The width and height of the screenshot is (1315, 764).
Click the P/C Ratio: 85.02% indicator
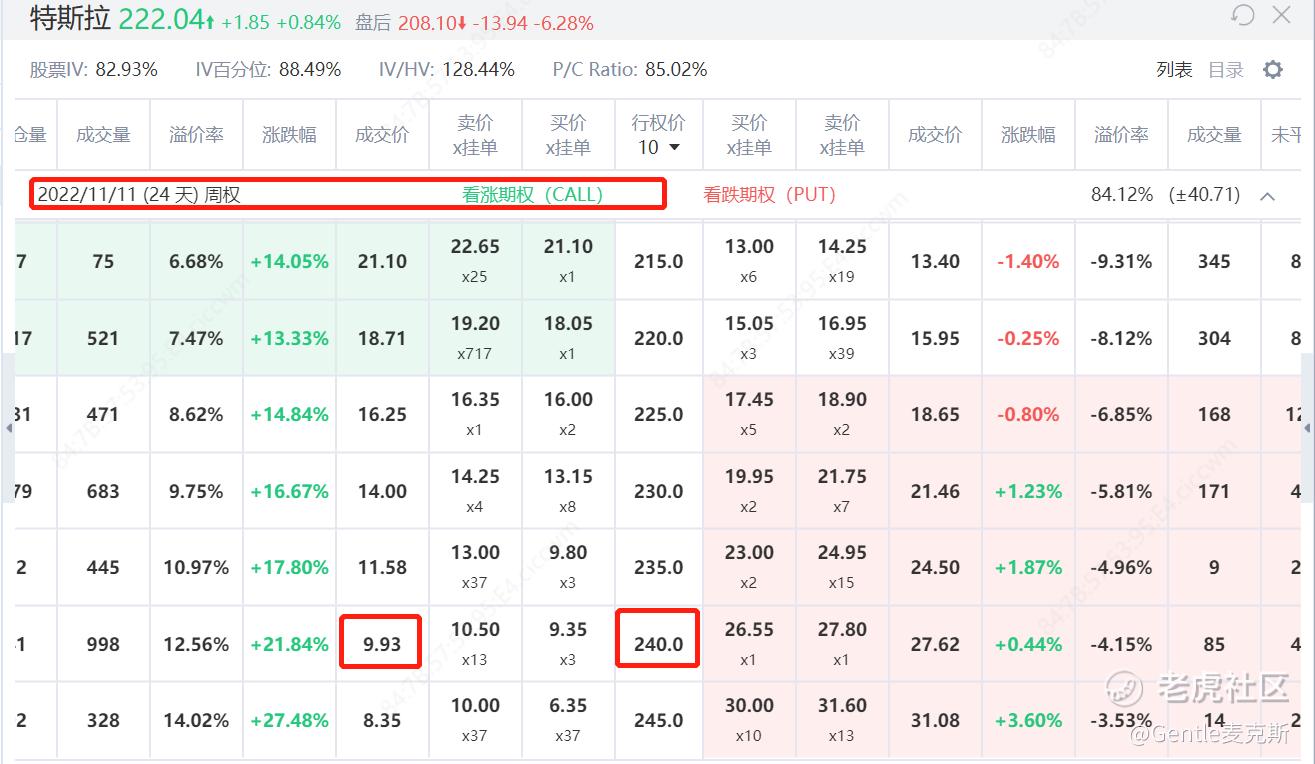click(630, 70)
